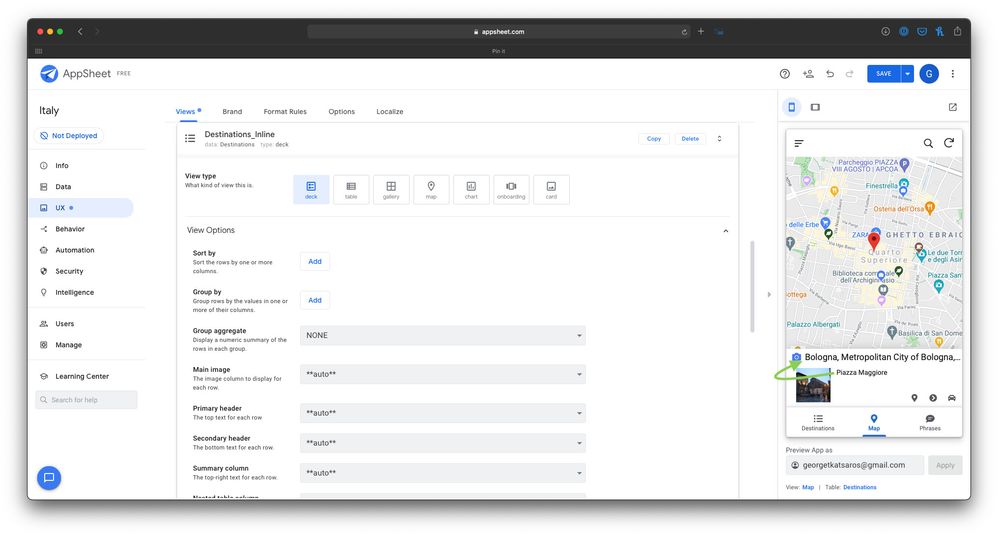
Task: Click the Search for help field
Action: click(87, 400)
